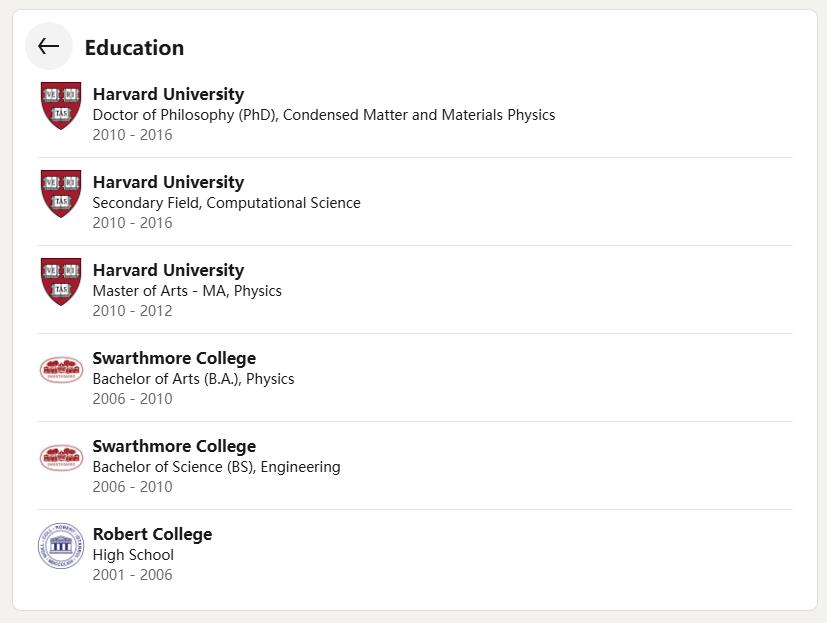Click Harvard logo beside Master of Arts entry

(x=61, y=282)
